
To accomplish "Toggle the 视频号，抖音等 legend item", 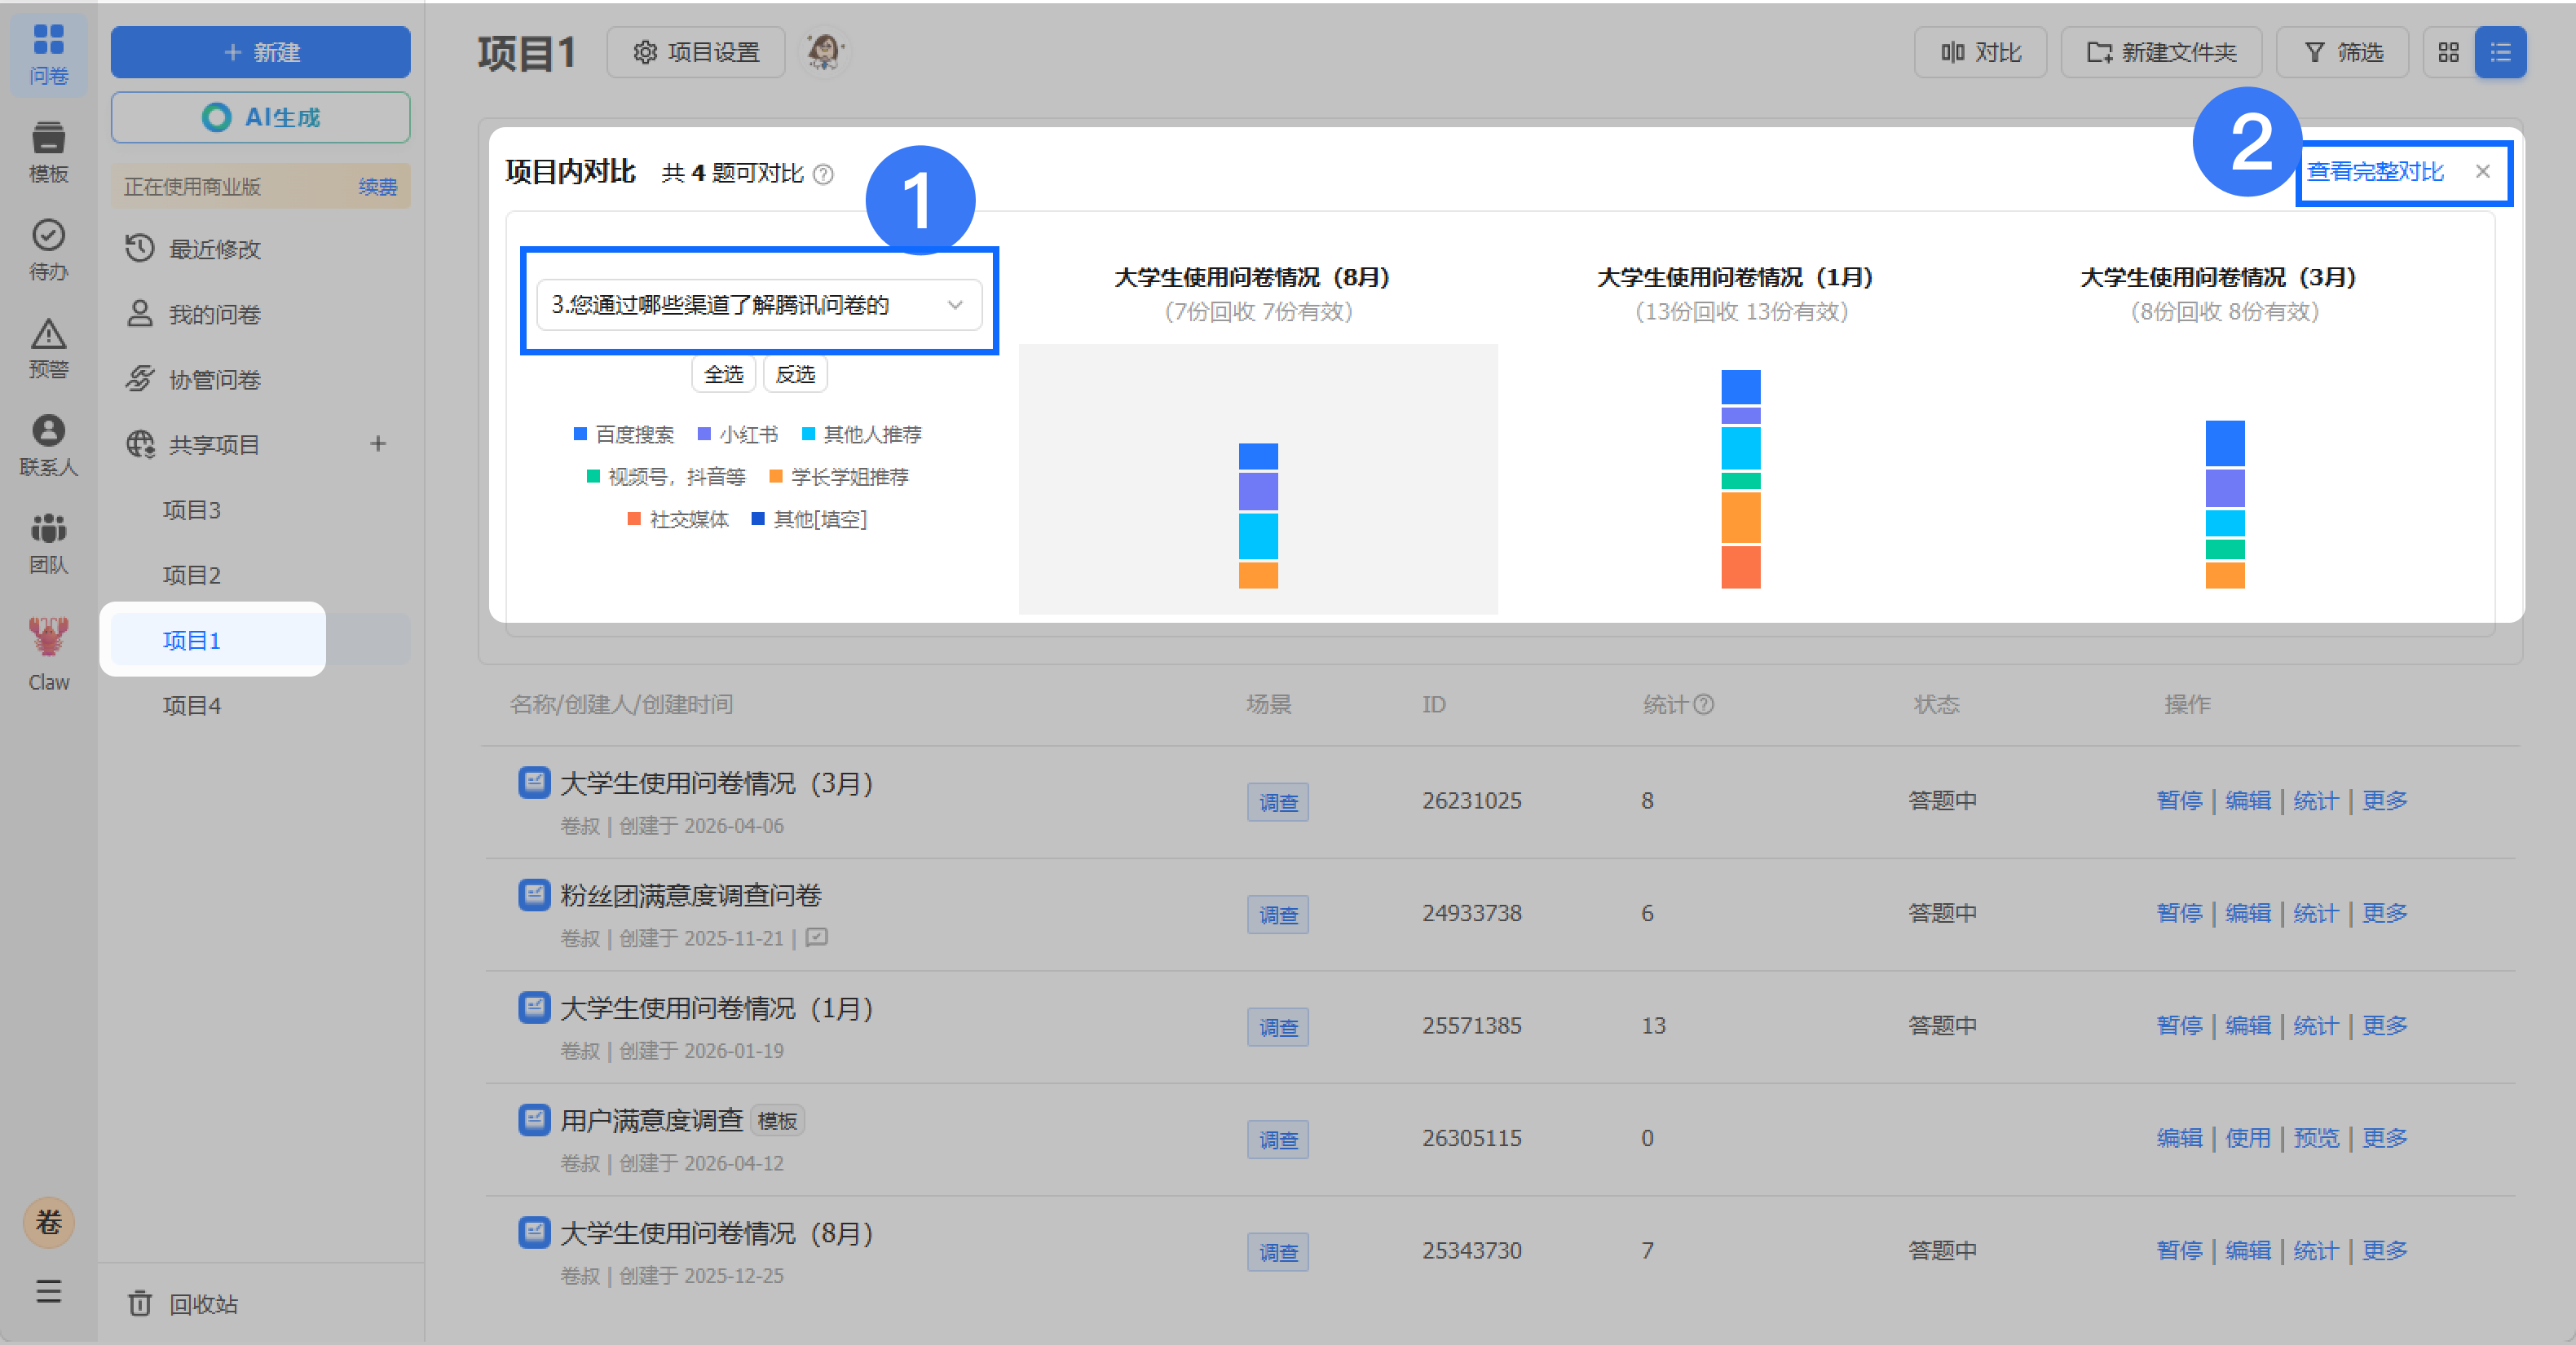I will (666, 477).
